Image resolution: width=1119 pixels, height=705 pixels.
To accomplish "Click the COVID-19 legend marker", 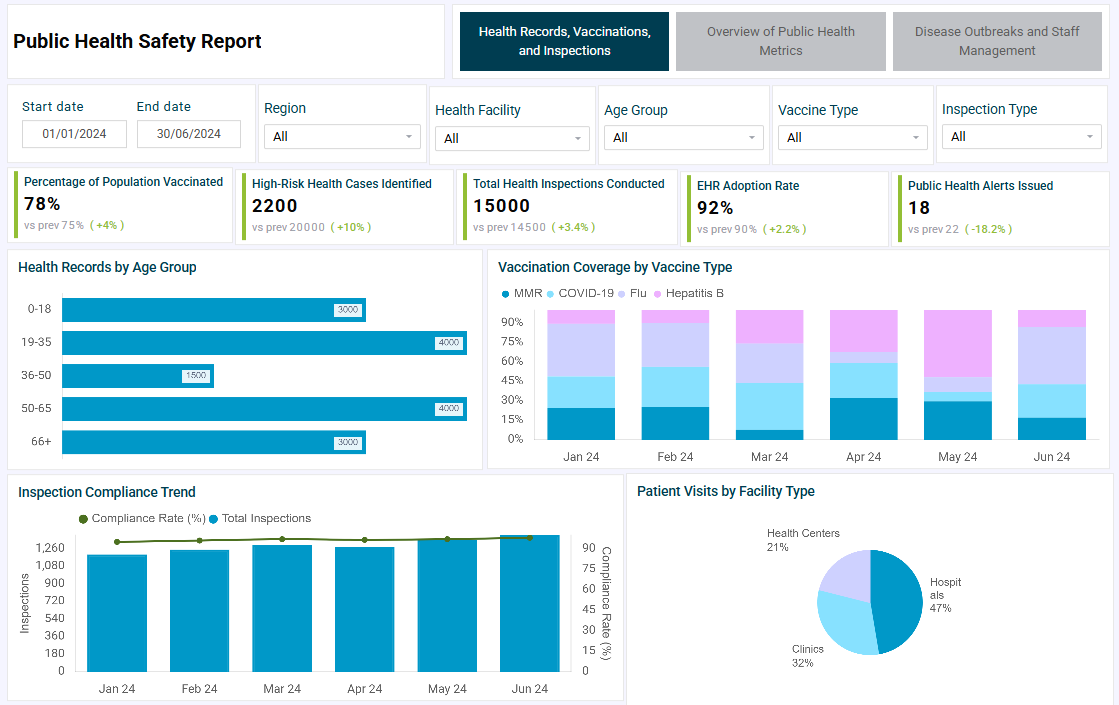I will 550,294.
